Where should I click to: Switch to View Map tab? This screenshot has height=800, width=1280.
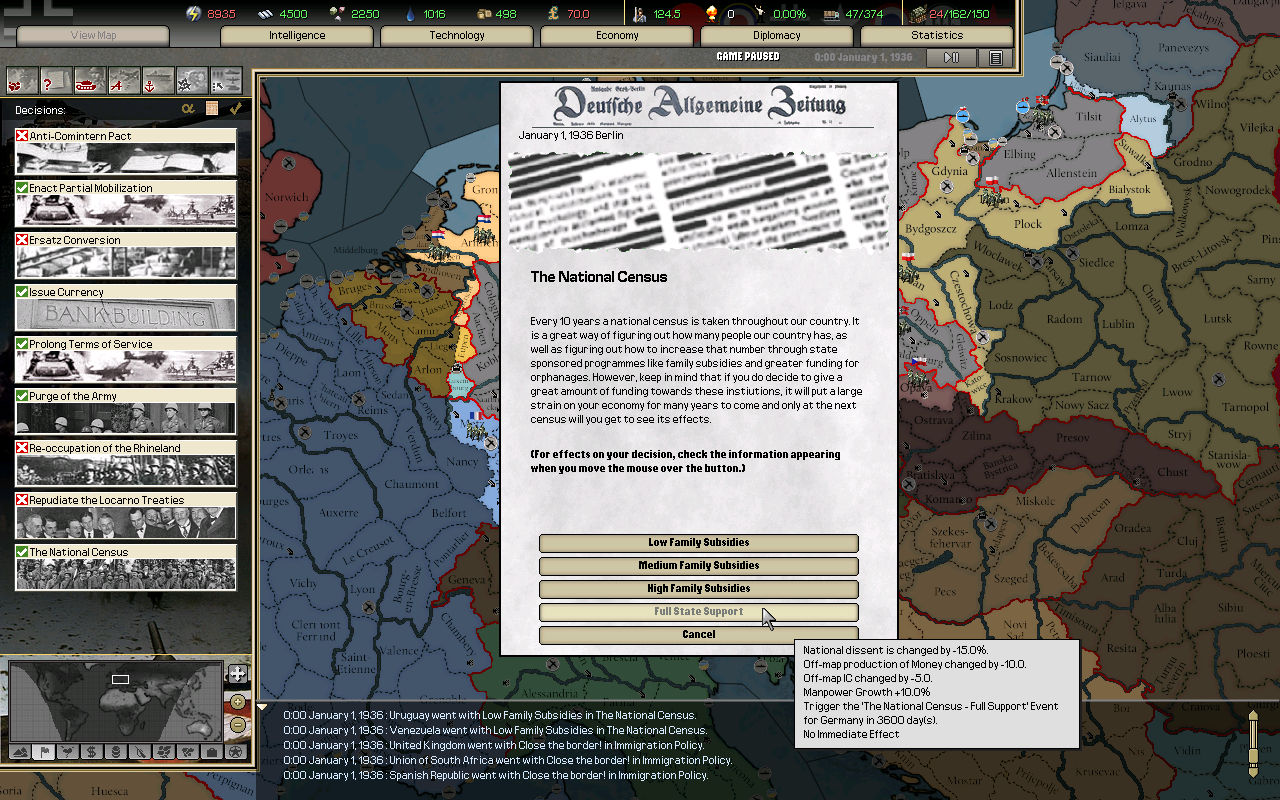93,36
